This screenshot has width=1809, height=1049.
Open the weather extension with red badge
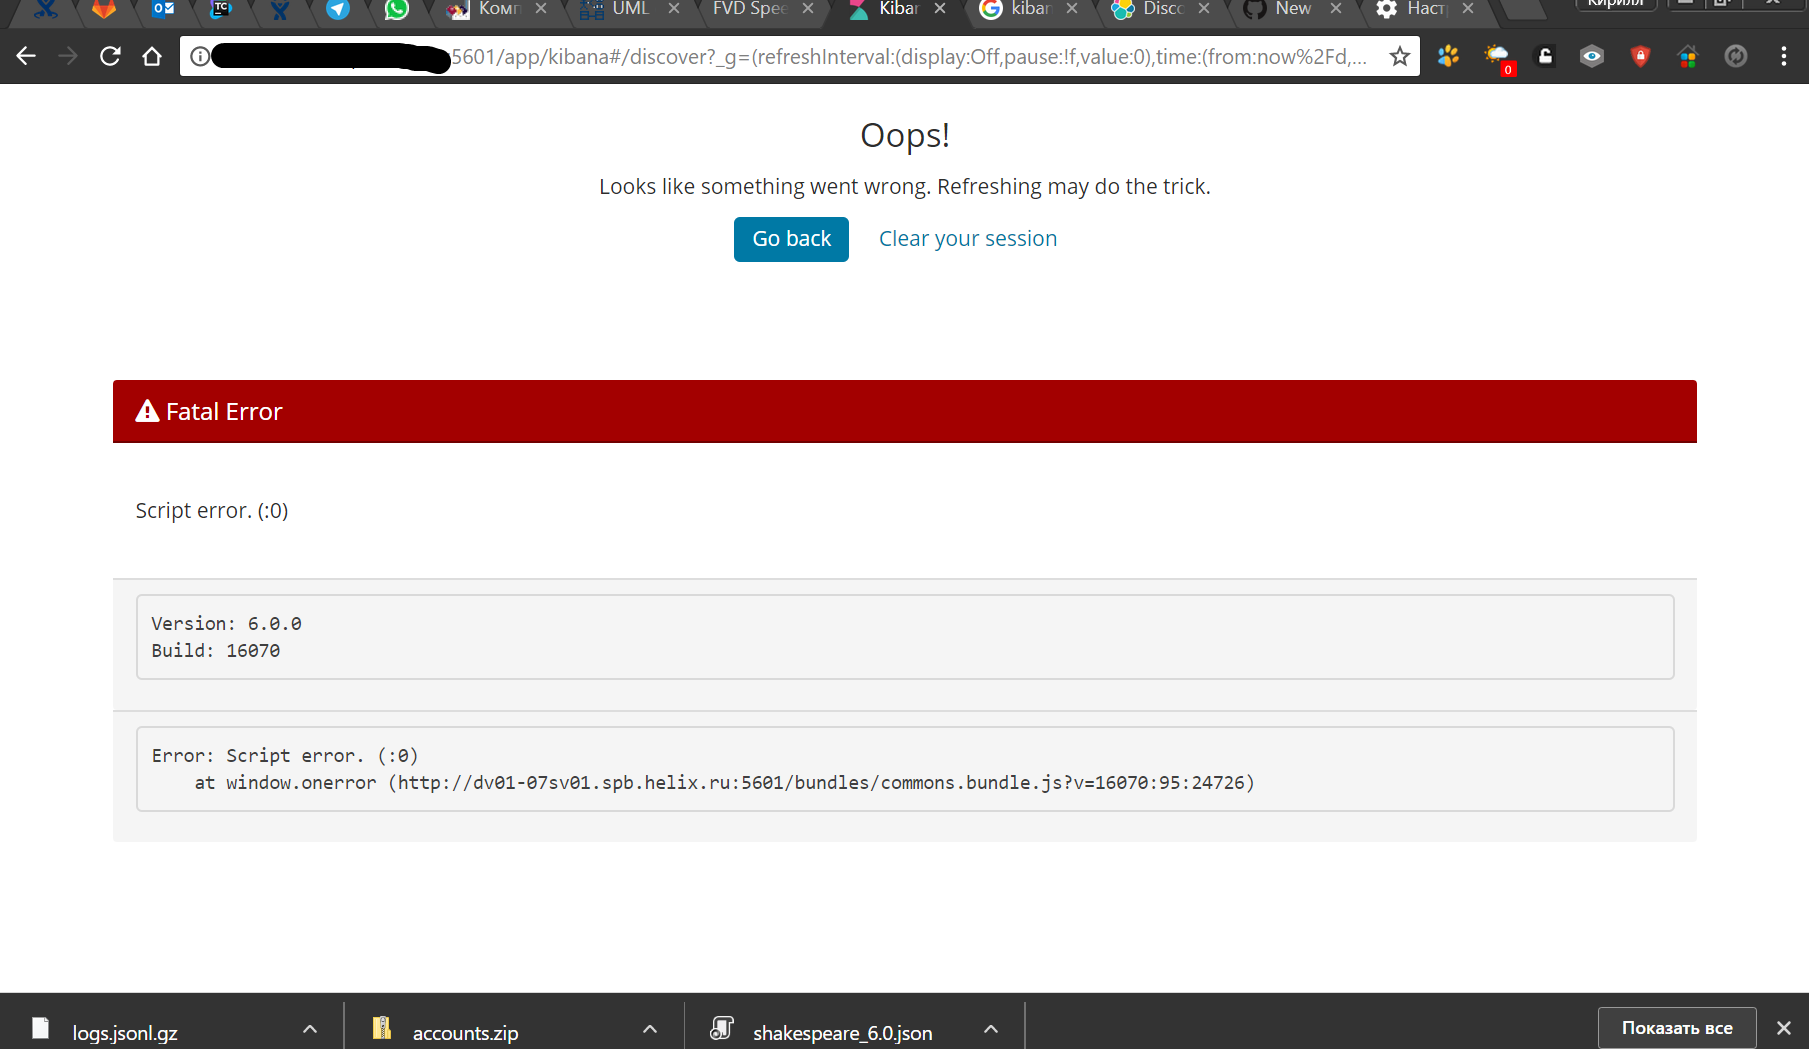click(1498, 58)
